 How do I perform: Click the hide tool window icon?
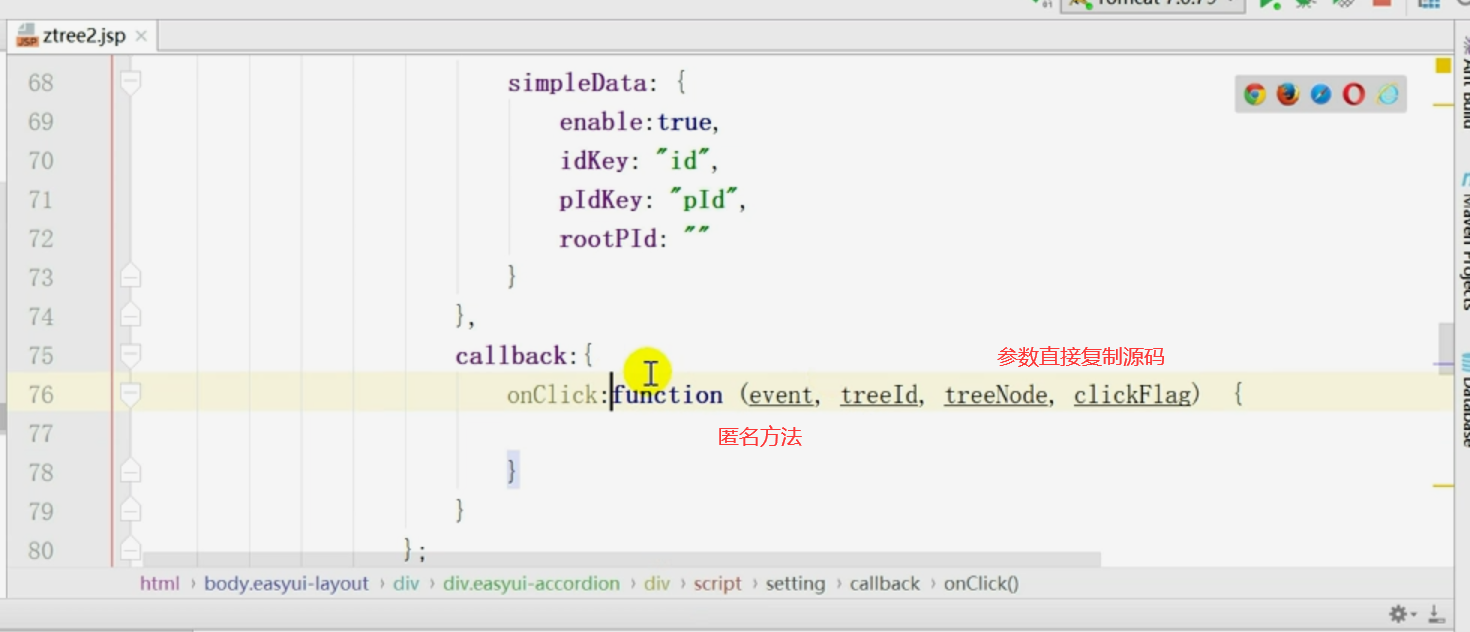[x=1435, y=613]
